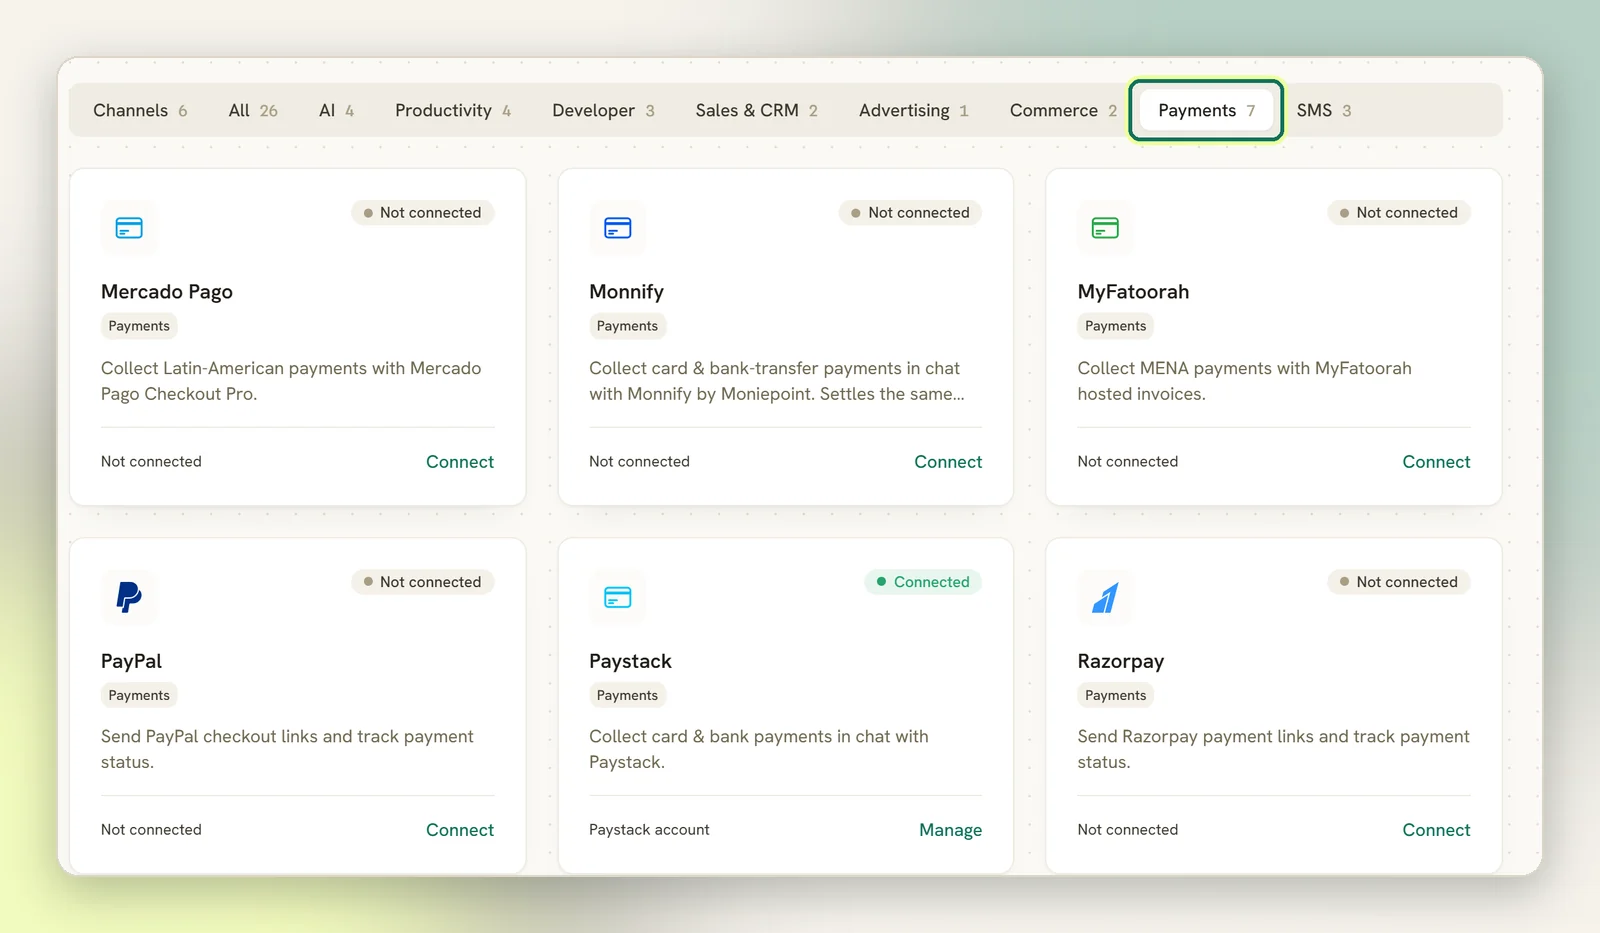
Task: Open the Commerce tab
Action: pos(1063,110)
